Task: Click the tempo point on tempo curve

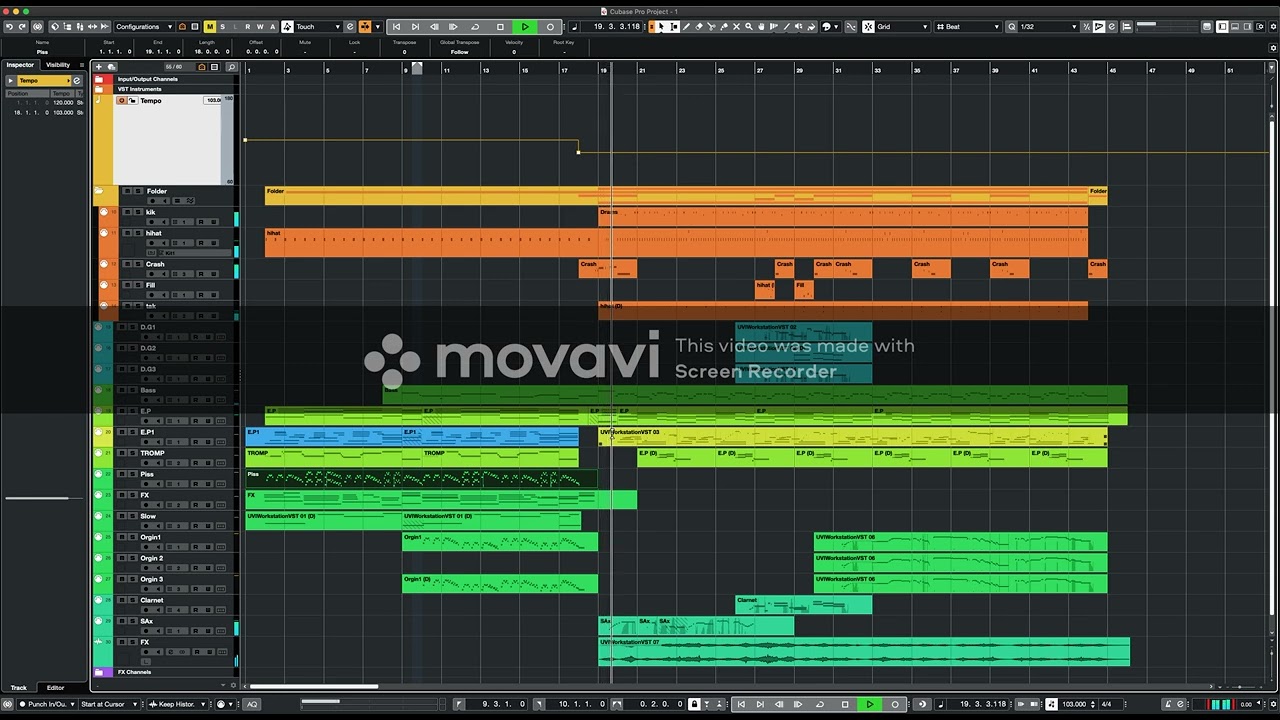Action: coord(578,152)
